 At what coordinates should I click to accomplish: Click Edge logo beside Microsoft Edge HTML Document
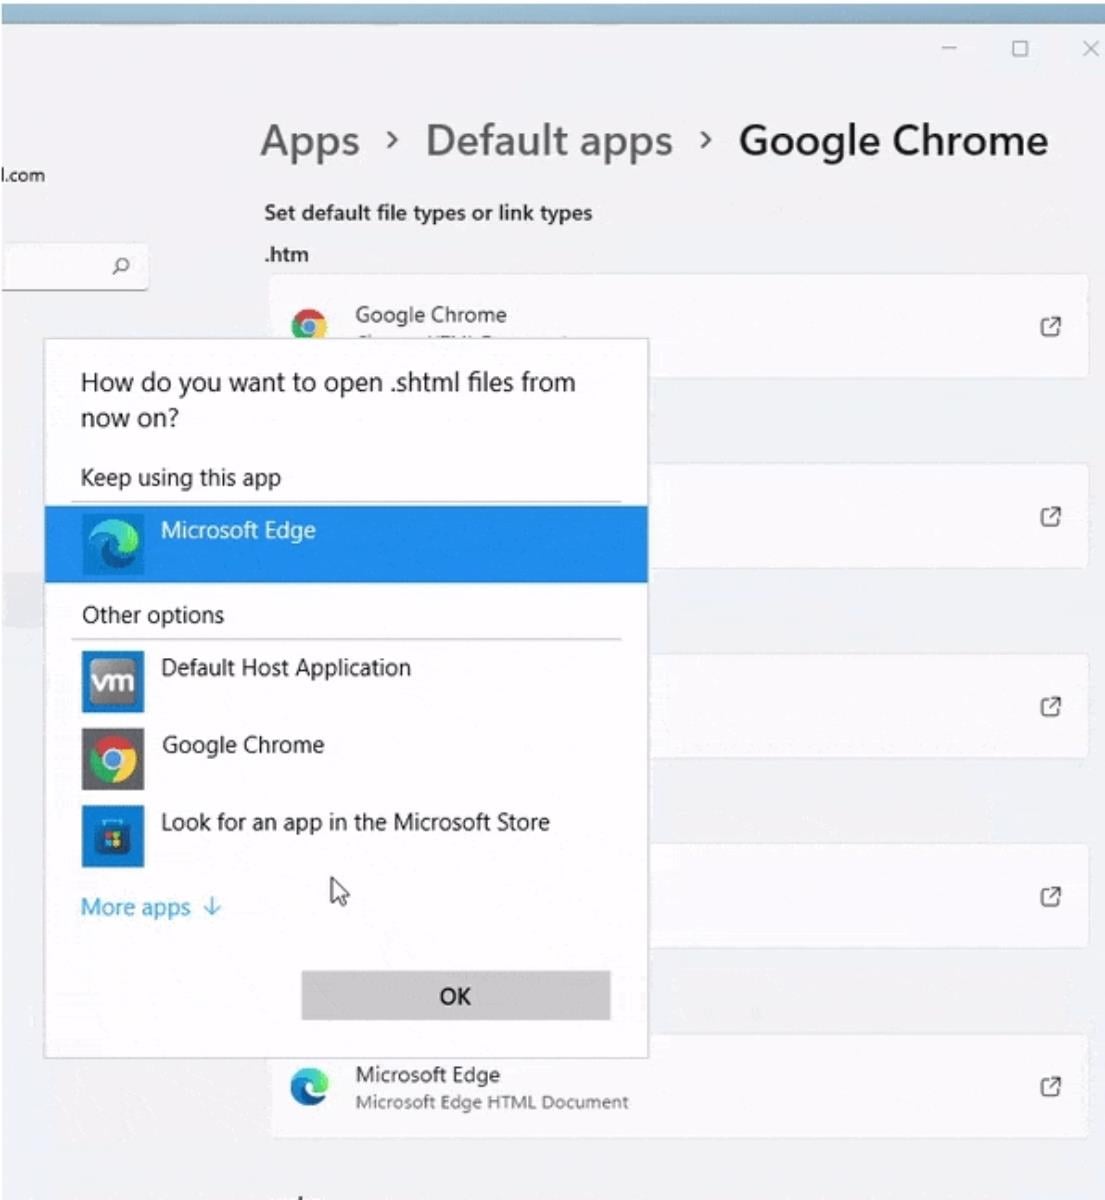[x=309, y=1087]
